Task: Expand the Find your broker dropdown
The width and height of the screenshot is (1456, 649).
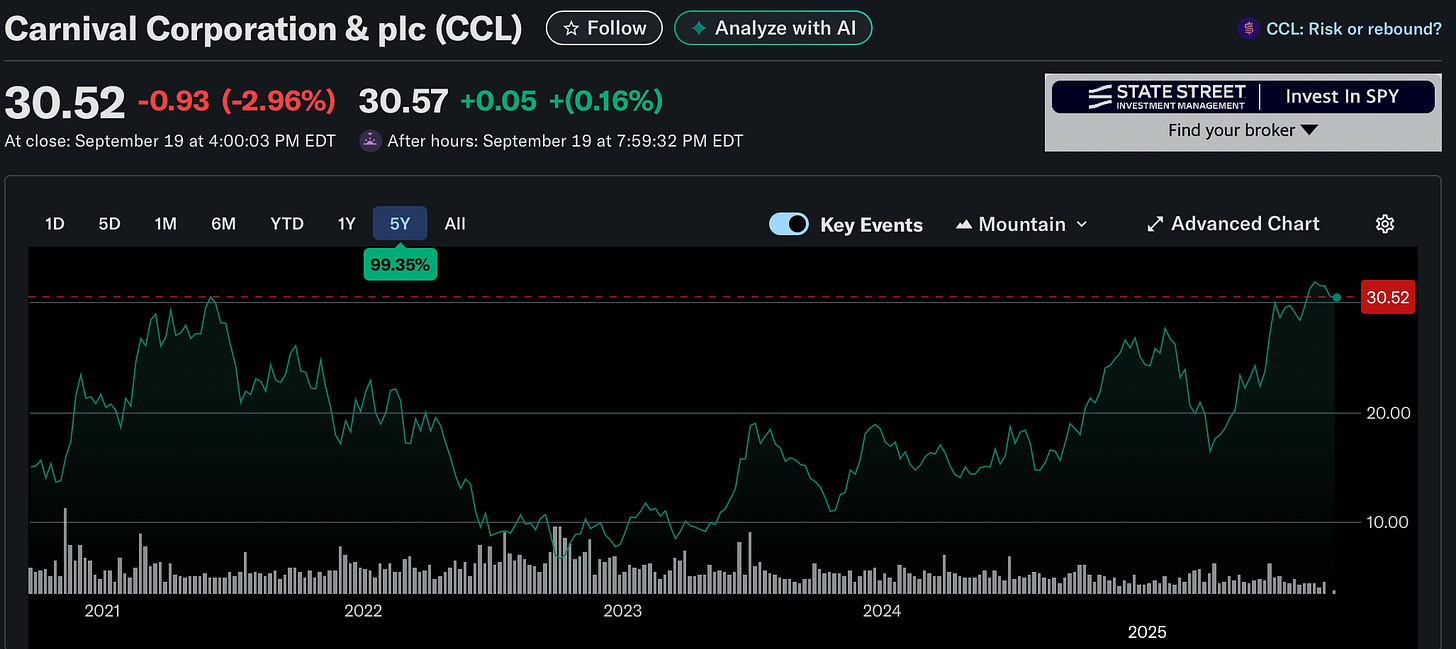Action: 1243,130
